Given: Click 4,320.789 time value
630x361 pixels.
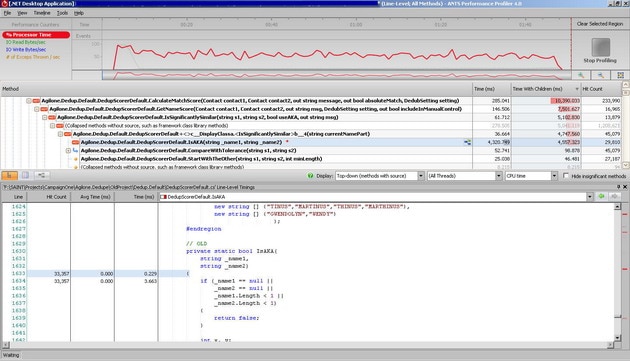Looking at the screenshot, I should (x=499, y=142).
